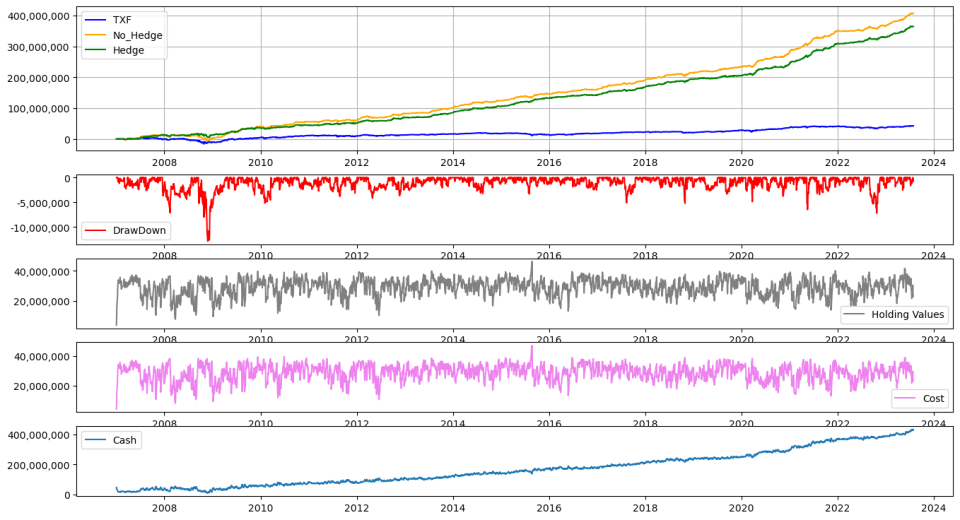The image size is (960, 520).
Task: Select the blue line swatch beside TXF
Action: point(96,20)
